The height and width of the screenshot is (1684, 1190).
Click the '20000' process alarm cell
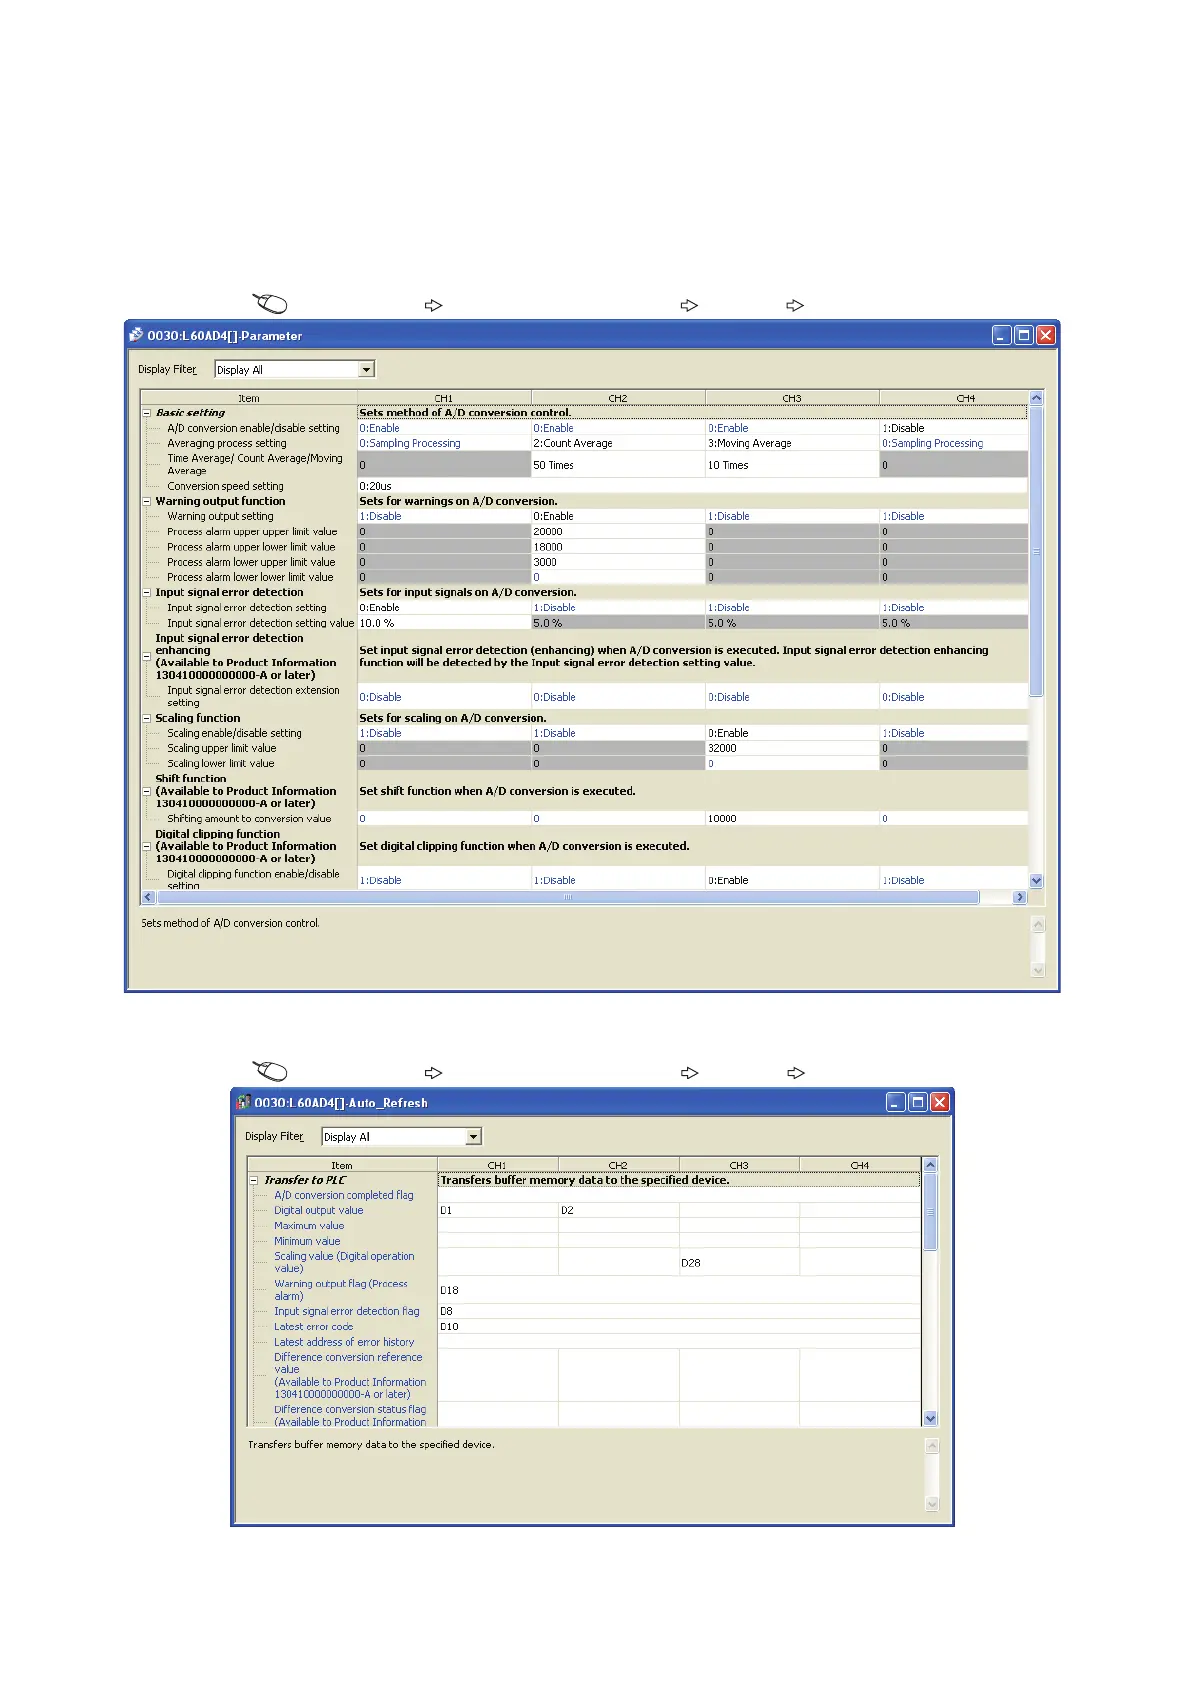click(618, 532)
